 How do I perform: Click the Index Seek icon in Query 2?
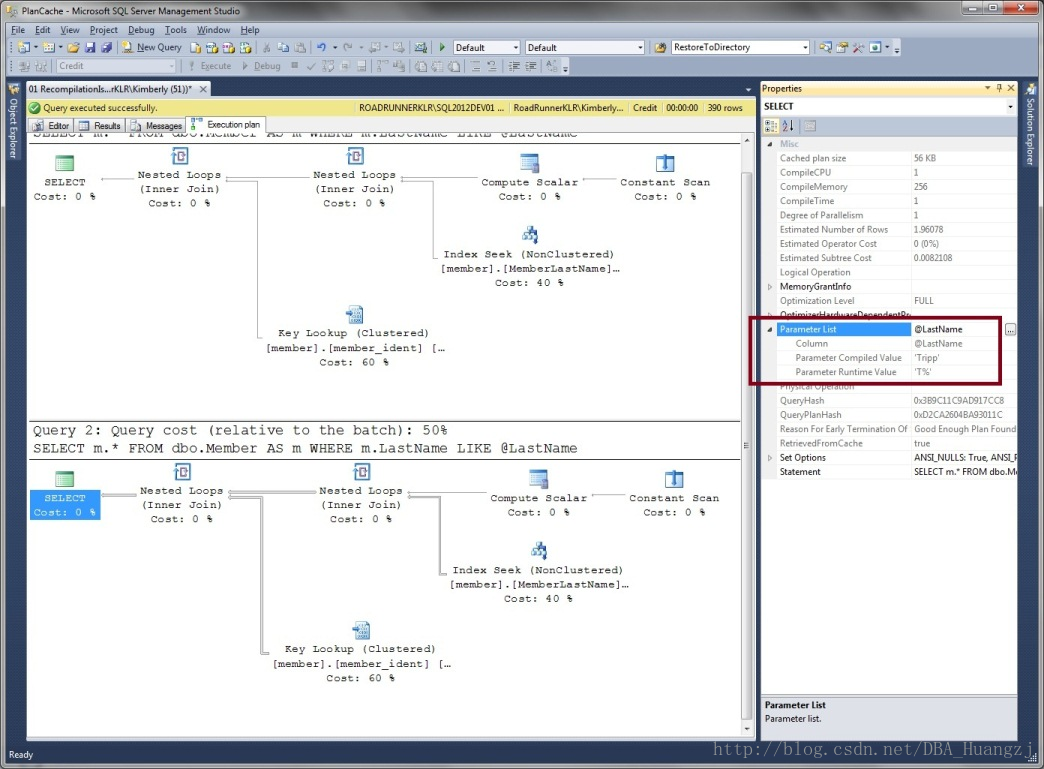pyautogui.click(x=539, y=550)
